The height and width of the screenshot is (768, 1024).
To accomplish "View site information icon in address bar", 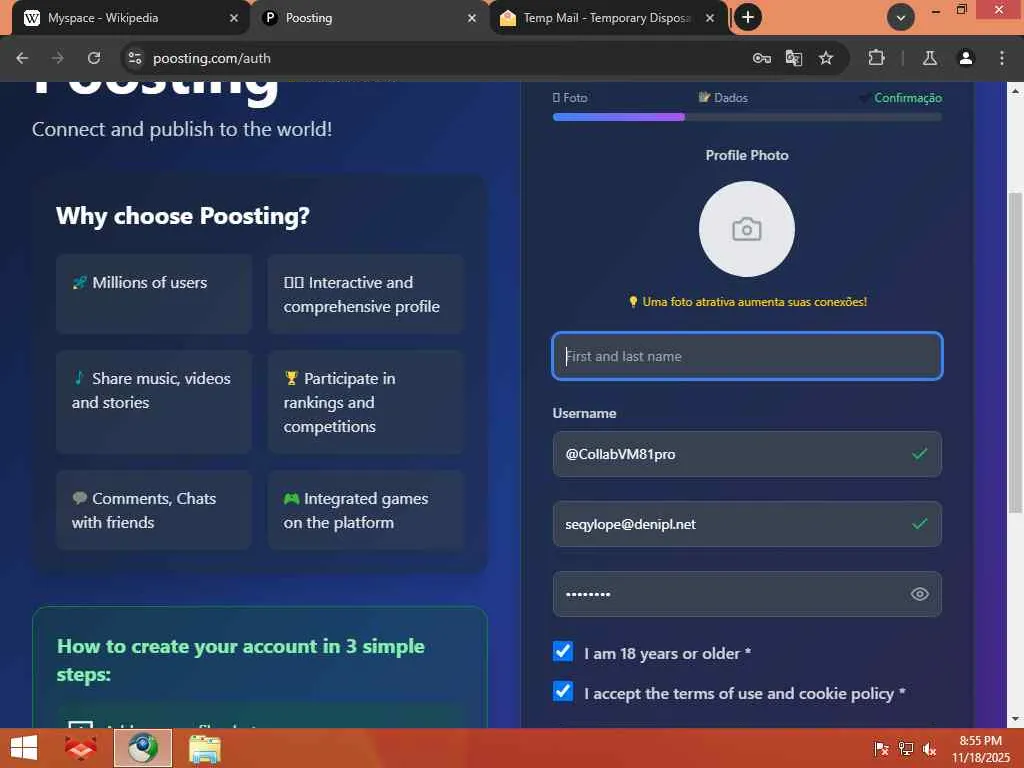I will (135, 58).
